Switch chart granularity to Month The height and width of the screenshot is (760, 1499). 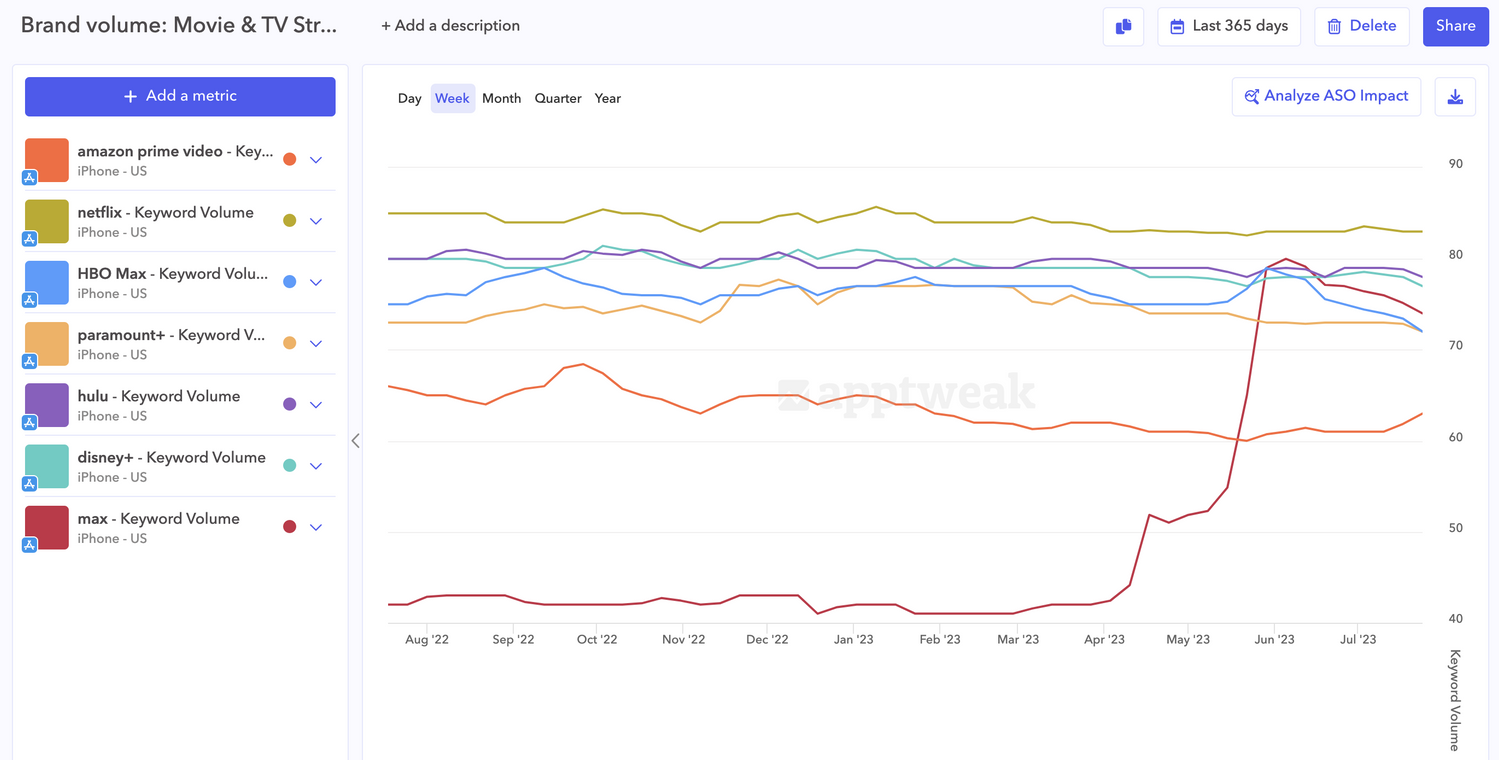pyautogui.click(x=501, y=98)
